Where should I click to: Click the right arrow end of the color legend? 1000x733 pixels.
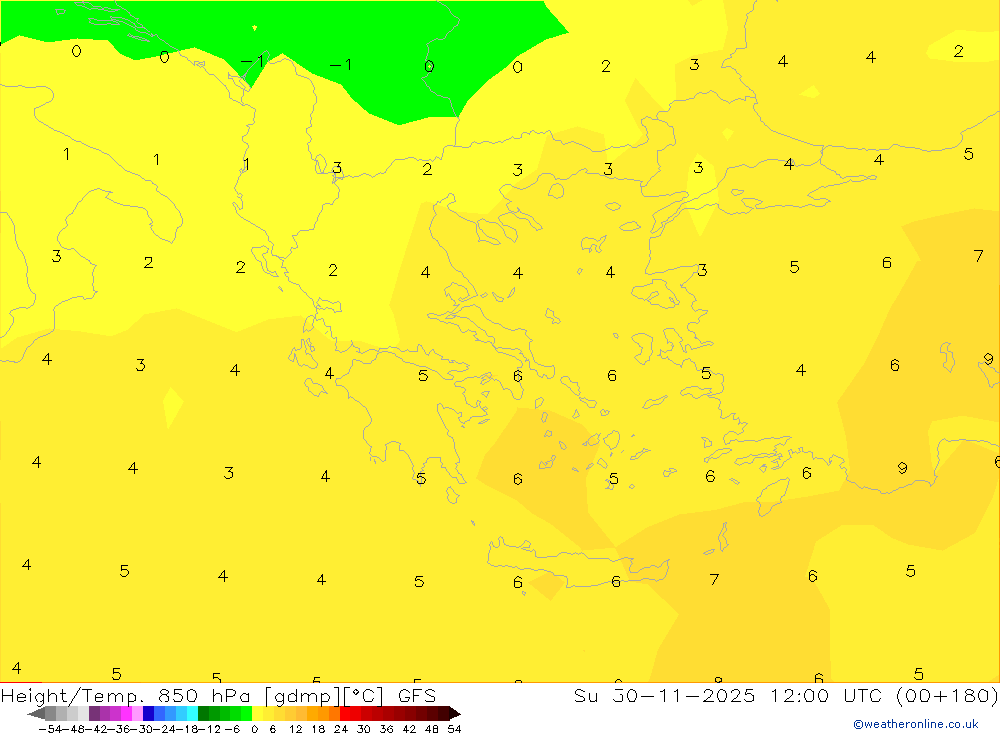point(455,714)
